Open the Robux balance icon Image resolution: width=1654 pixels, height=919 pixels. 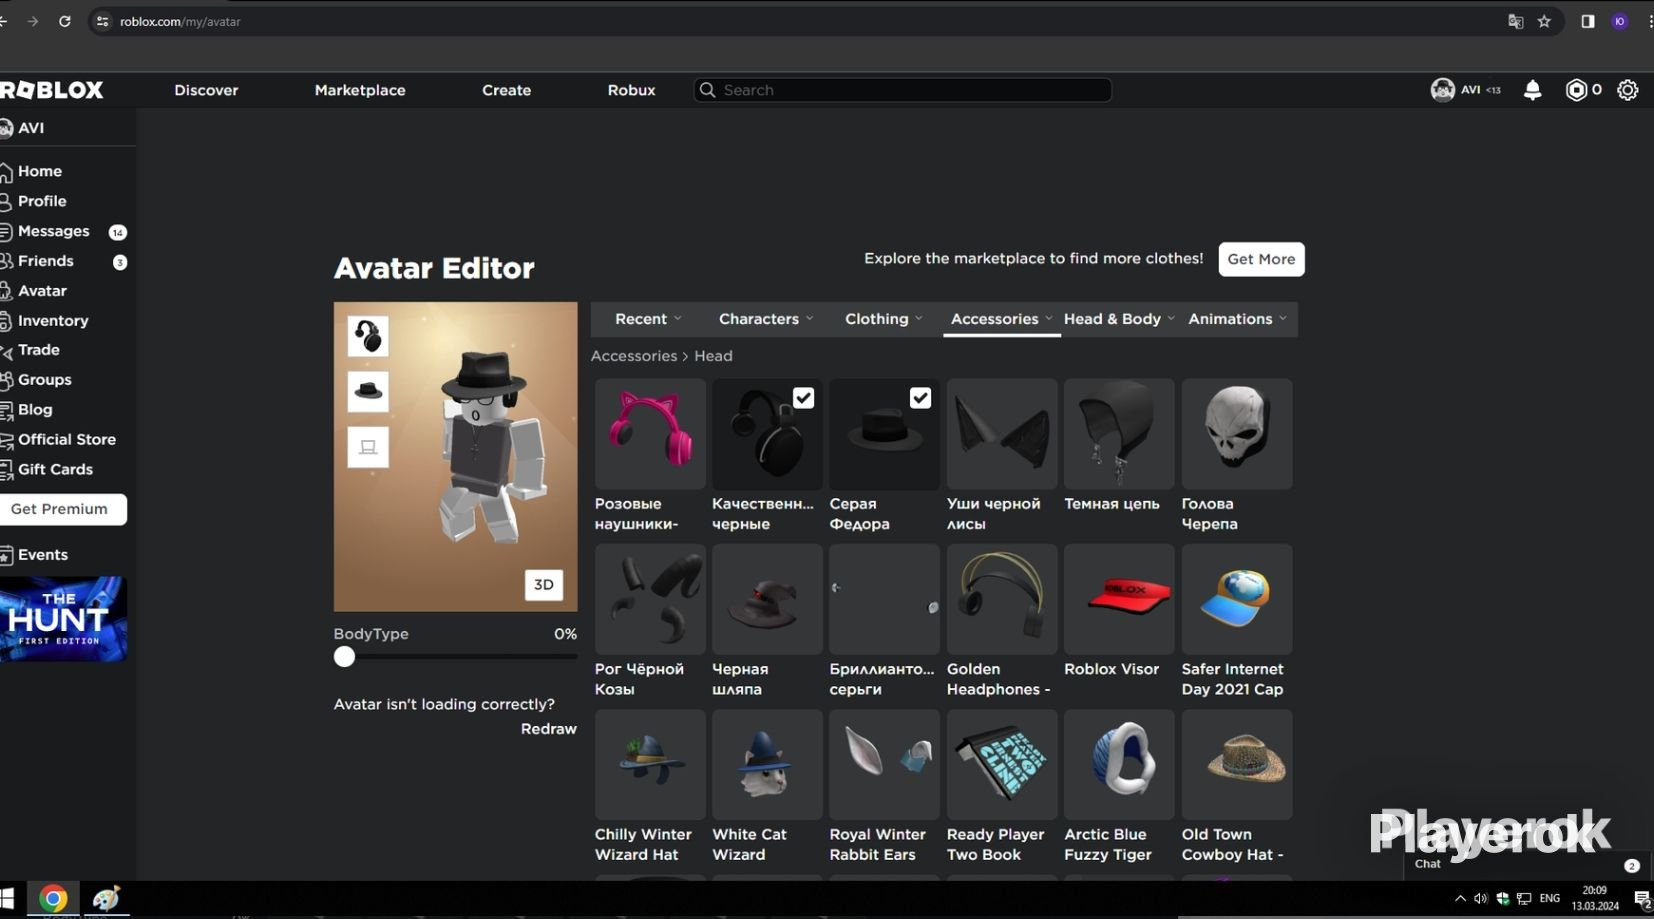coord(1576,90)
